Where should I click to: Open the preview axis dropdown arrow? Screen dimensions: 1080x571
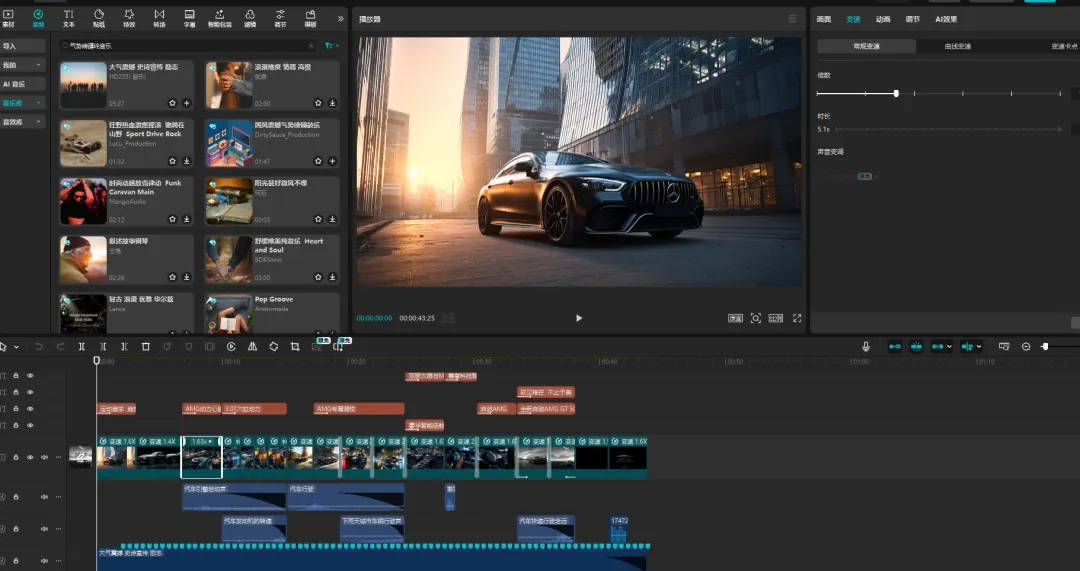click(979, 347)
